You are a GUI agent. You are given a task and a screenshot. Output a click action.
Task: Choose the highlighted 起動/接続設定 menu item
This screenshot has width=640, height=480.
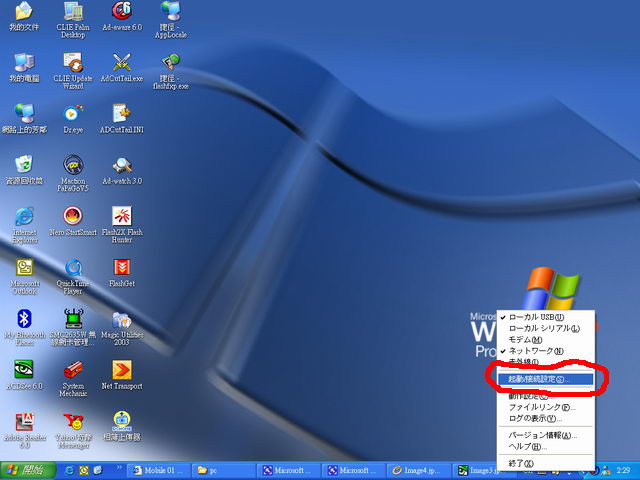[545, 379]
